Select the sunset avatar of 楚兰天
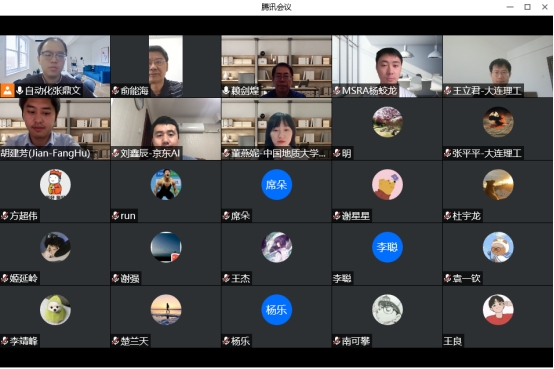 166,310
